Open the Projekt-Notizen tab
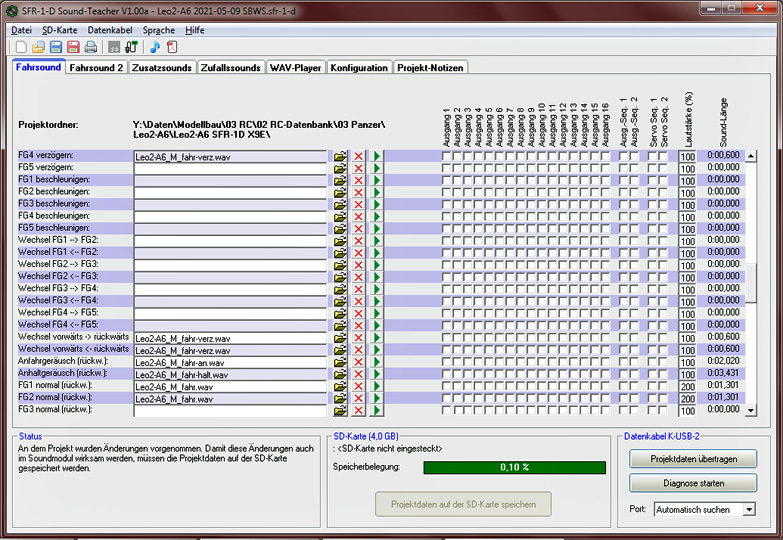Viewport: 783px width, 540px height. click(x=430, y=67)
